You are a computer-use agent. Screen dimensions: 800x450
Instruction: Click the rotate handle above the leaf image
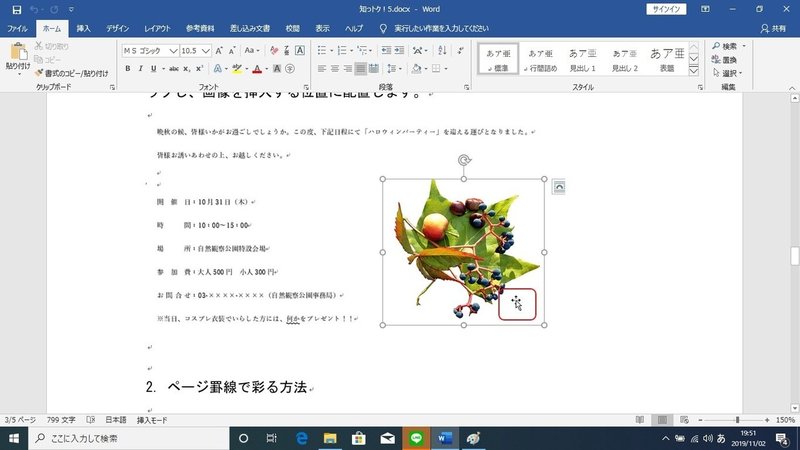click(x=464, y=161)
